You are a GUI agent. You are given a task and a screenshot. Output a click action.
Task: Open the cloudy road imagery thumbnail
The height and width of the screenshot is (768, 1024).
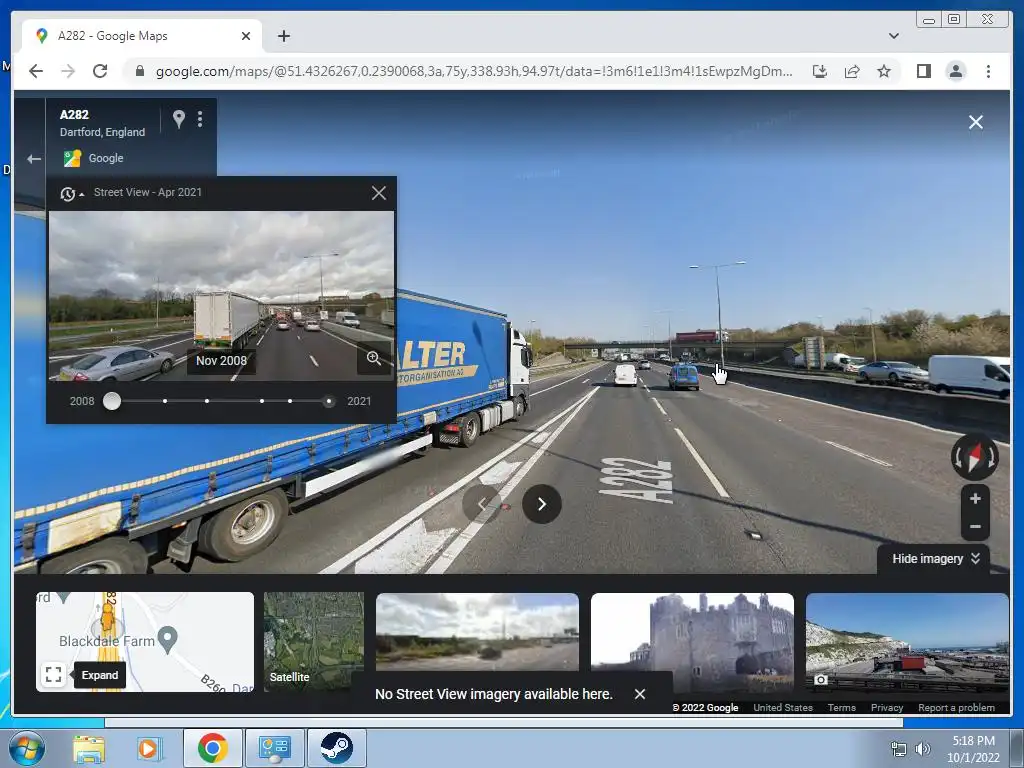477,632
